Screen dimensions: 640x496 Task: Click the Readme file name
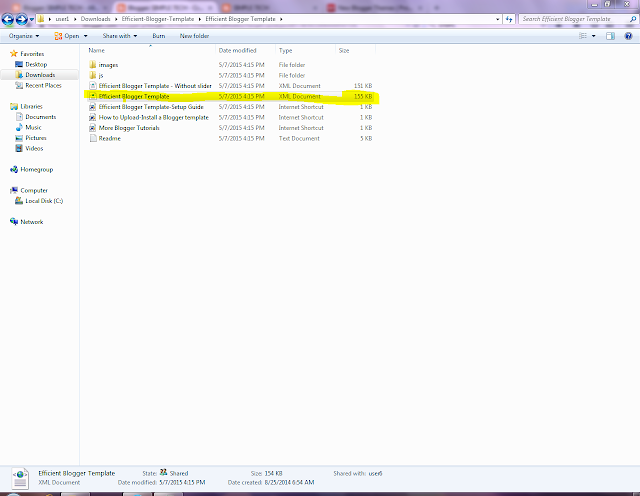point(109,138)
